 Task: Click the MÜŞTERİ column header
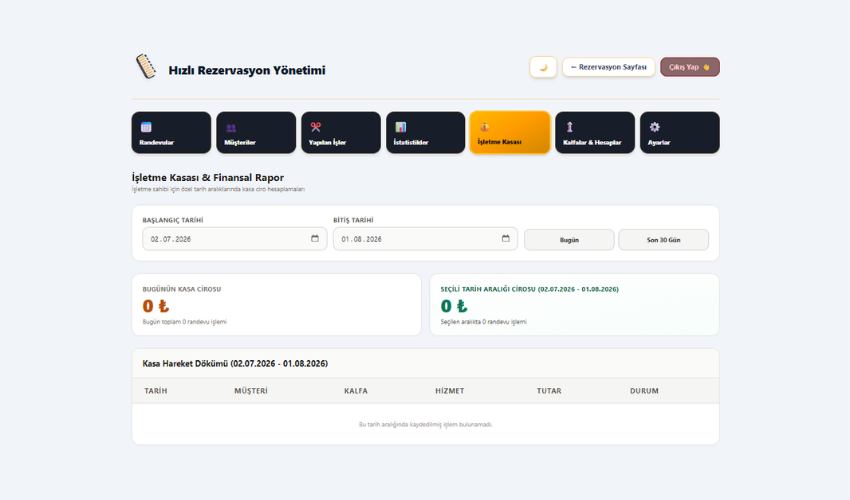click(x=251, y=391)
